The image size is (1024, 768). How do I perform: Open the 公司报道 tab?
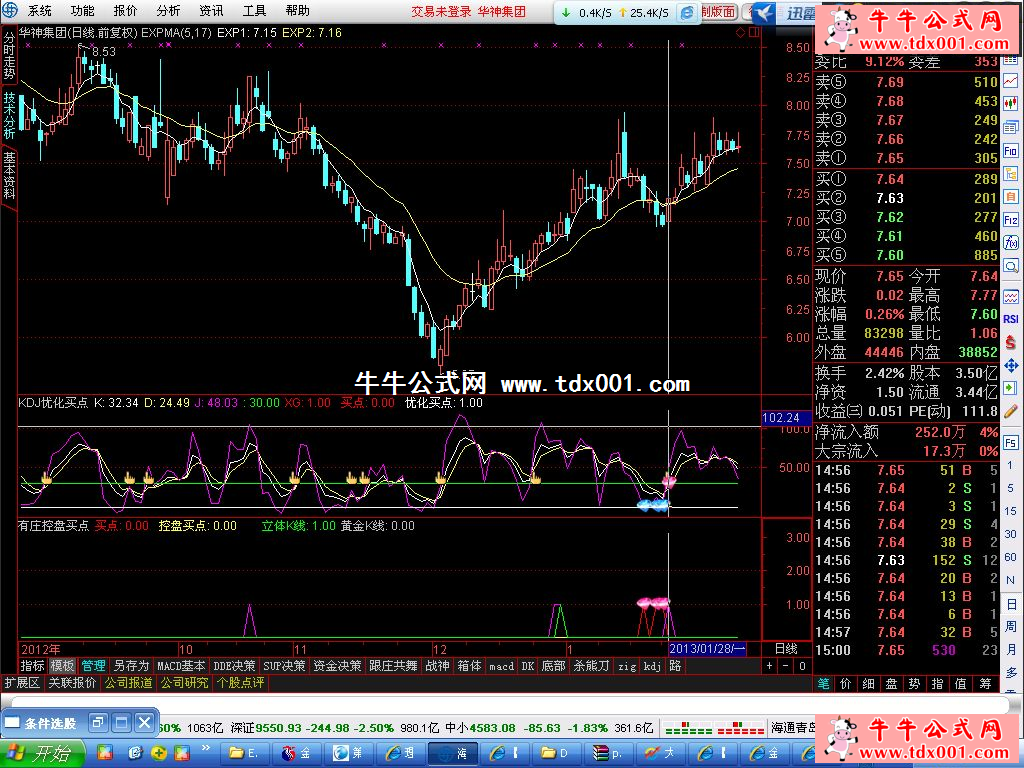128,682
